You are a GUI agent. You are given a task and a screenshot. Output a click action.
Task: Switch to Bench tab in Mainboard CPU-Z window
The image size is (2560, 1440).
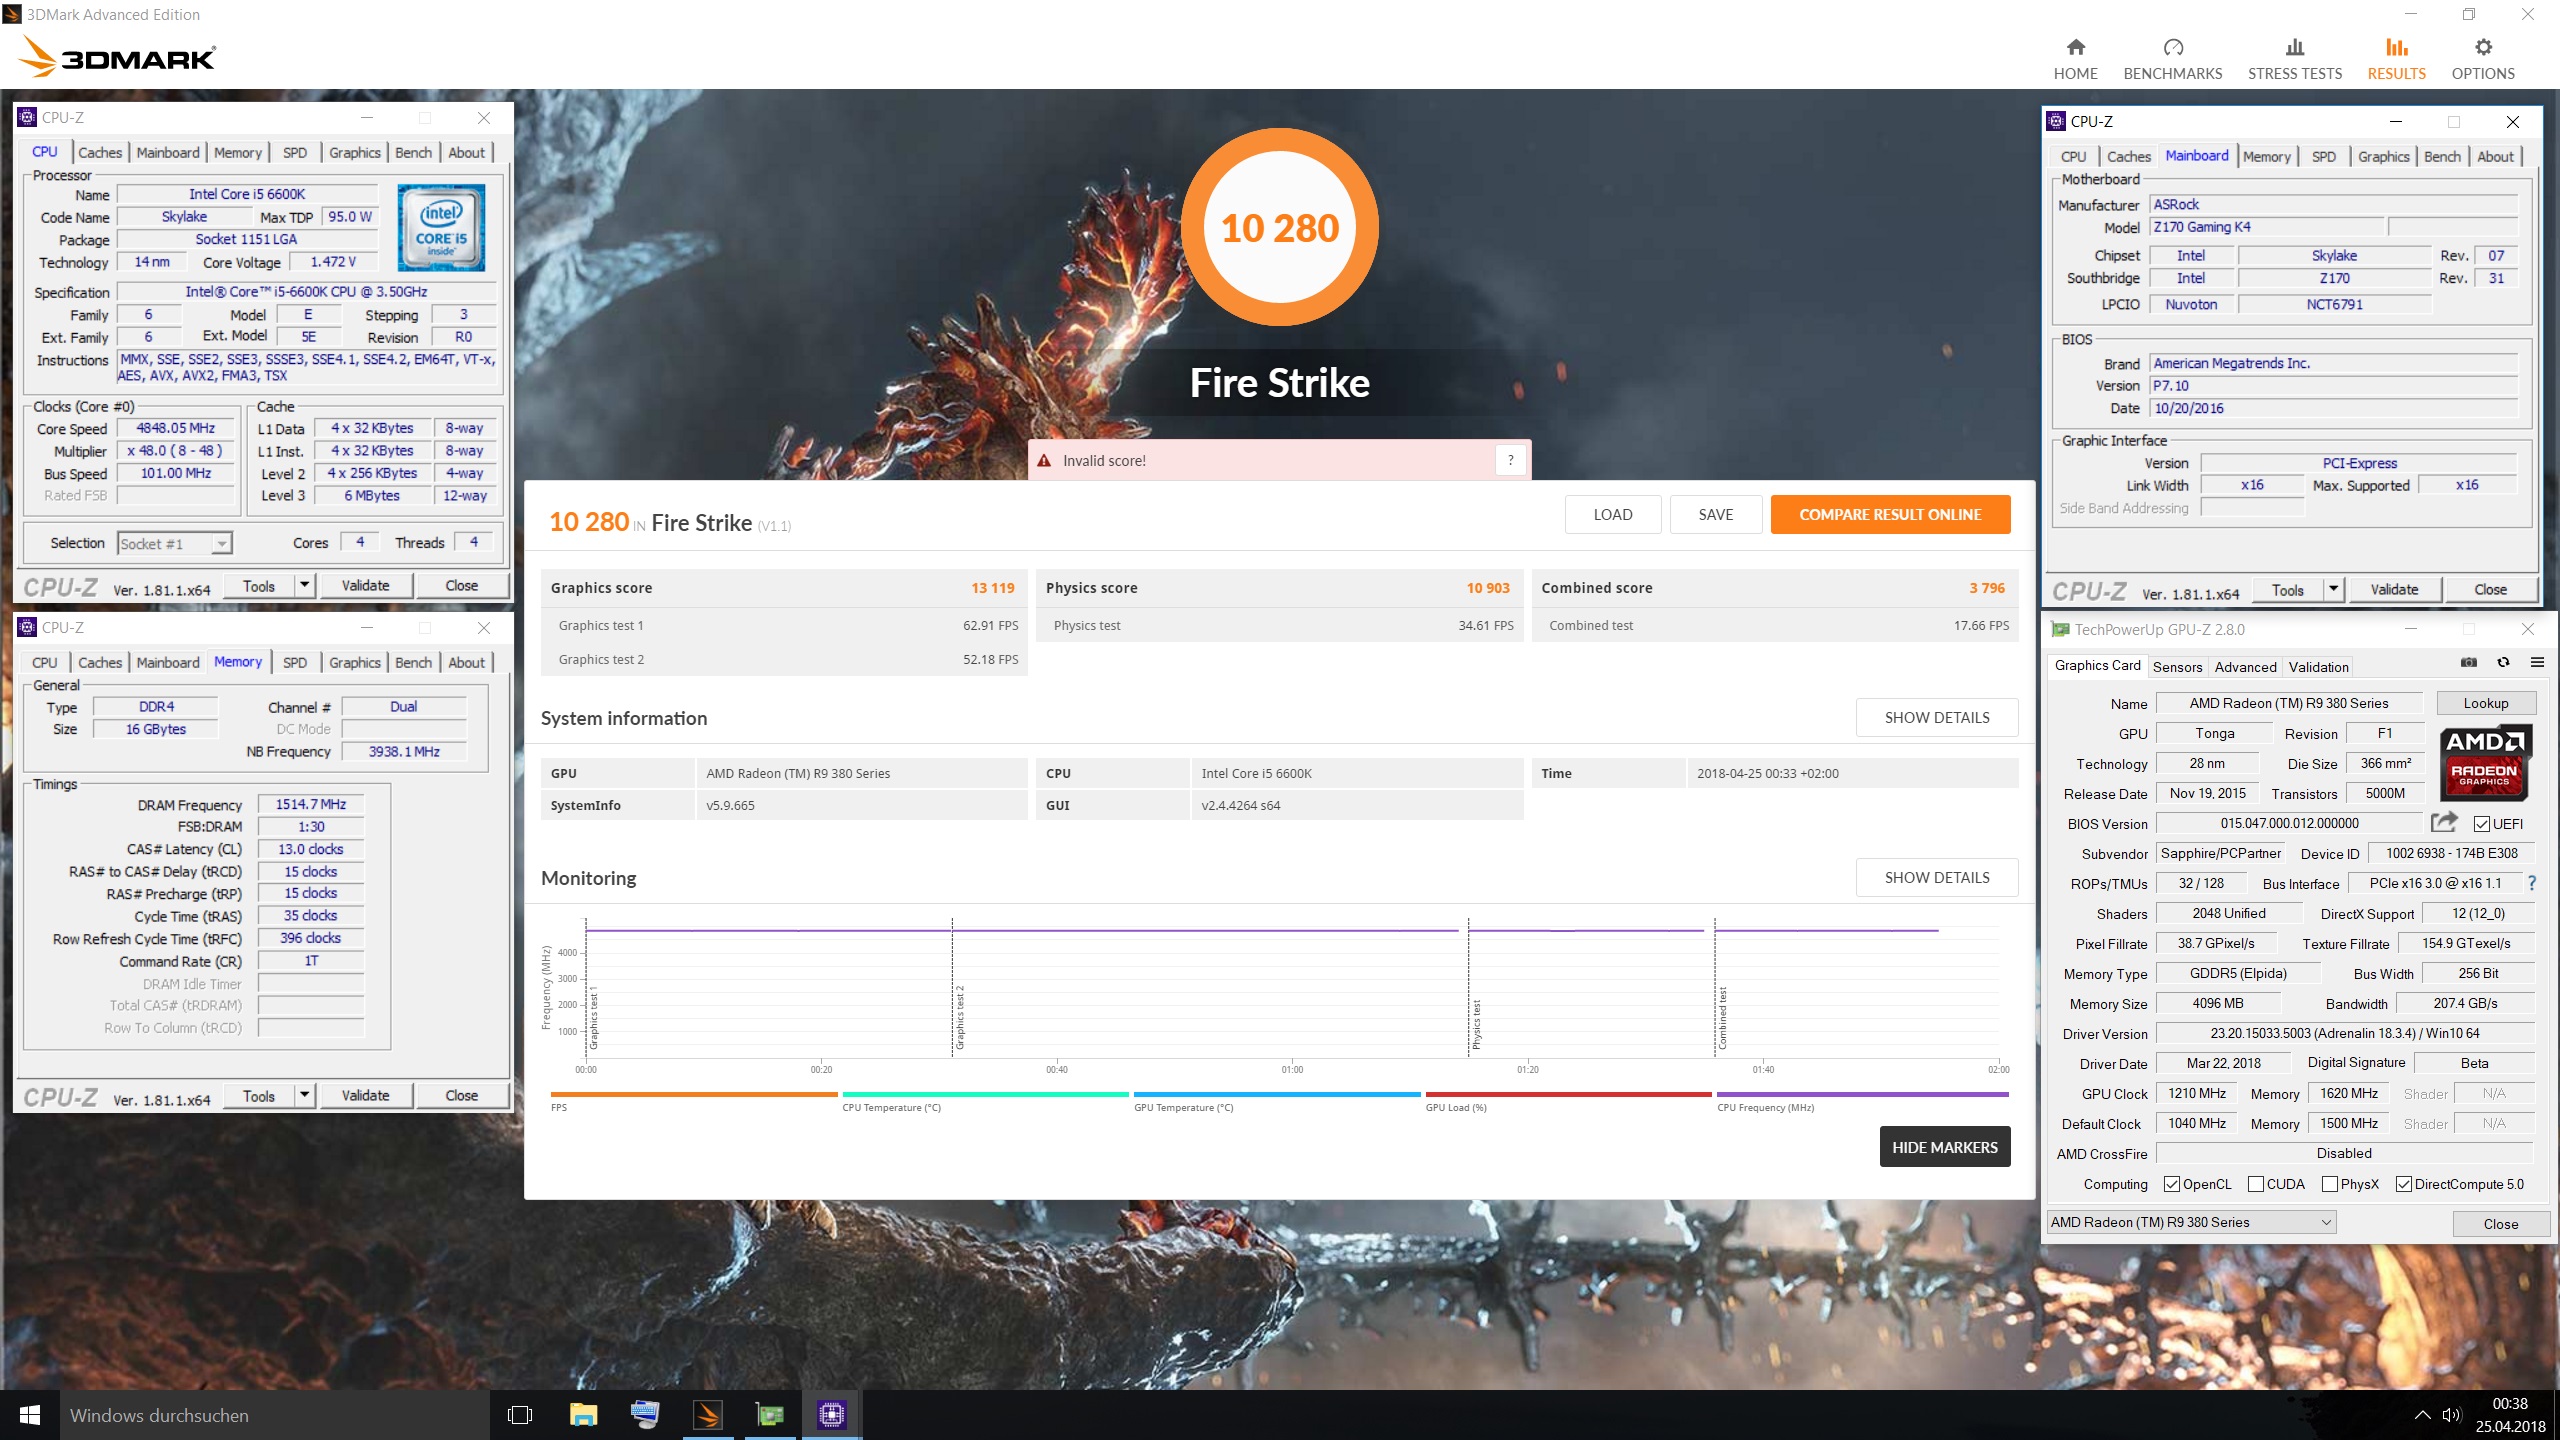pos(2442,157)
